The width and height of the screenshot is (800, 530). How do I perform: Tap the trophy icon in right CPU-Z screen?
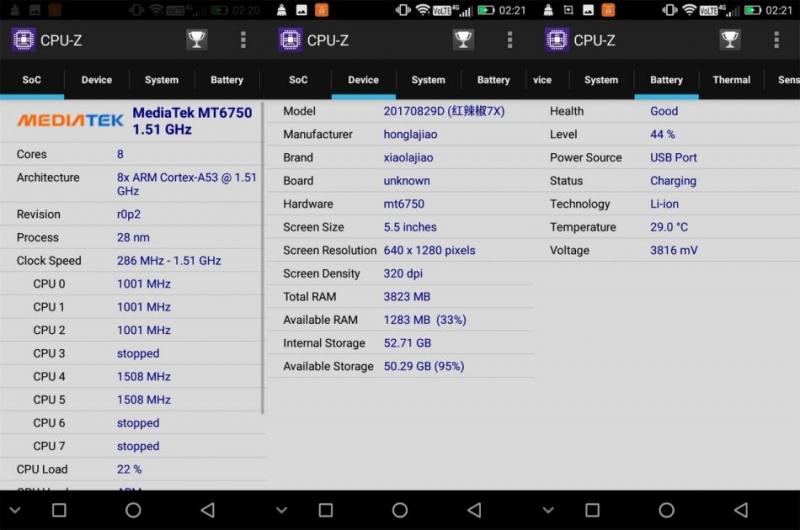pyautogui.click(x=730, y=40)
